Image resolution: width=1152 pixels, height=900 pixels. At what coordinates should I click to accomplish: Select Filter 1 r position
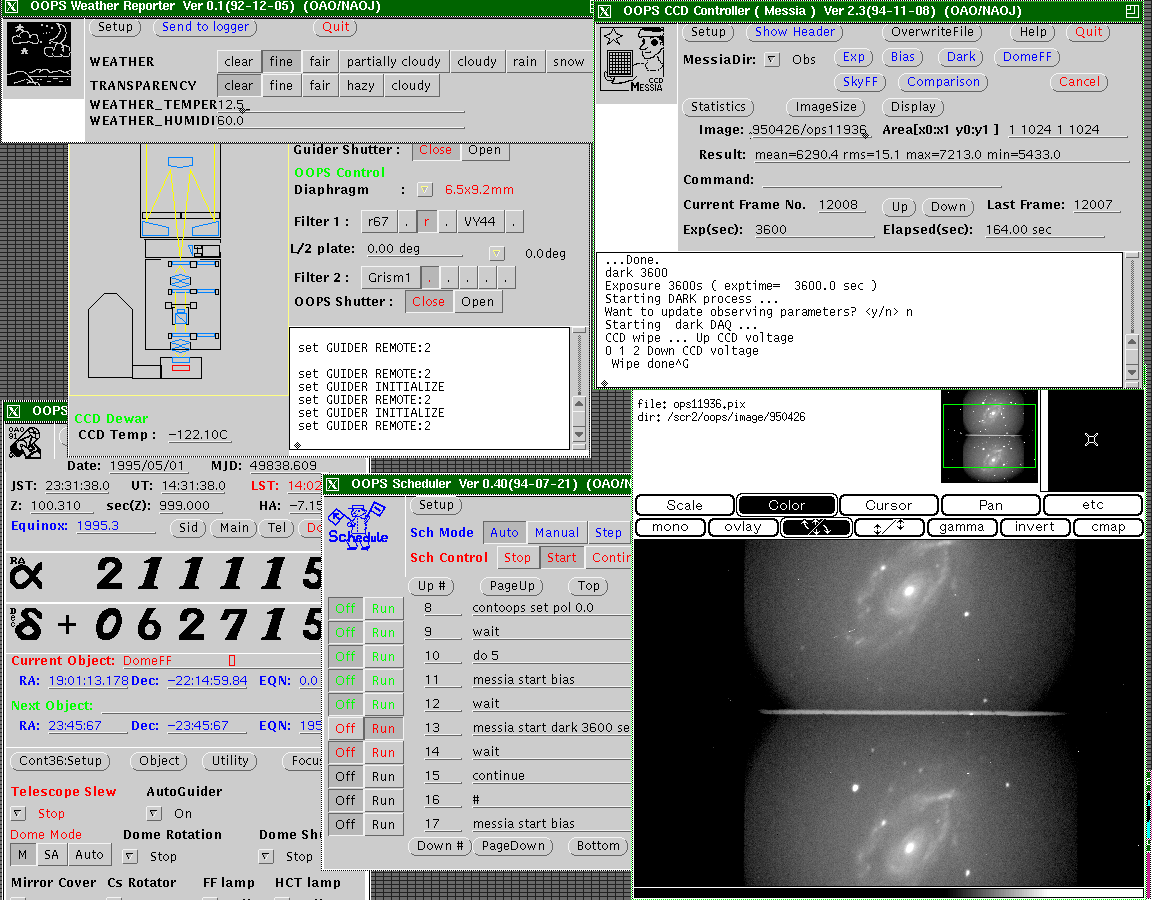click(426, 221)
